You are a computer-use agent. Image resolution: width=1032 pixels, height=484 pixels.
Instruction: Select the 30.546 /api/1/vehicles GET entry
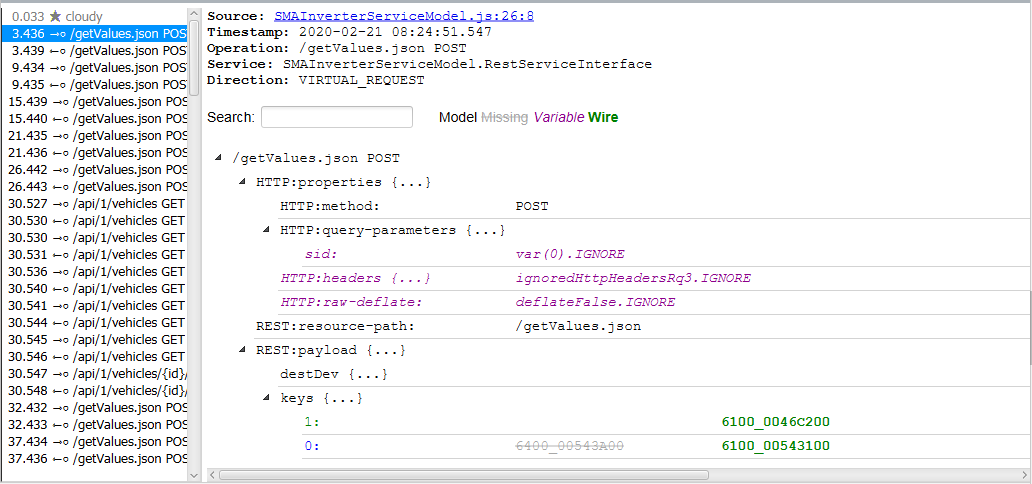pos(95,357)
